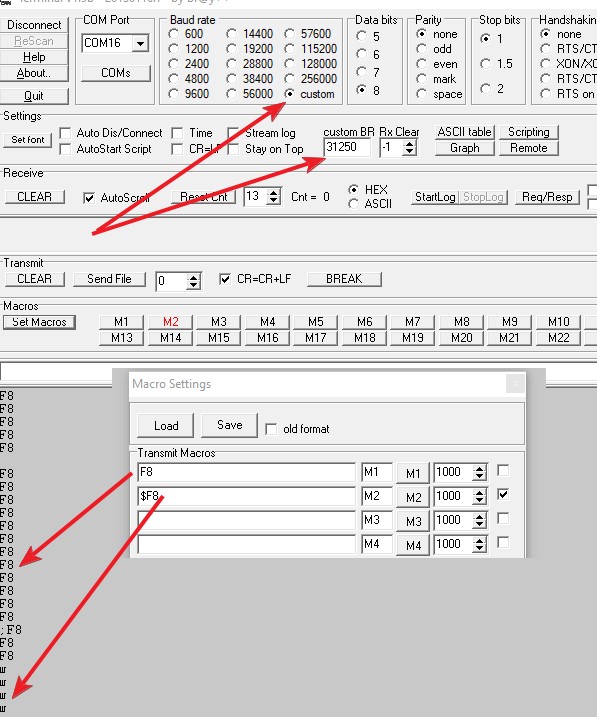The width and height of the screenshot is (597, 717).
Task: Quit the terminal application
Action: click(34, 96)
